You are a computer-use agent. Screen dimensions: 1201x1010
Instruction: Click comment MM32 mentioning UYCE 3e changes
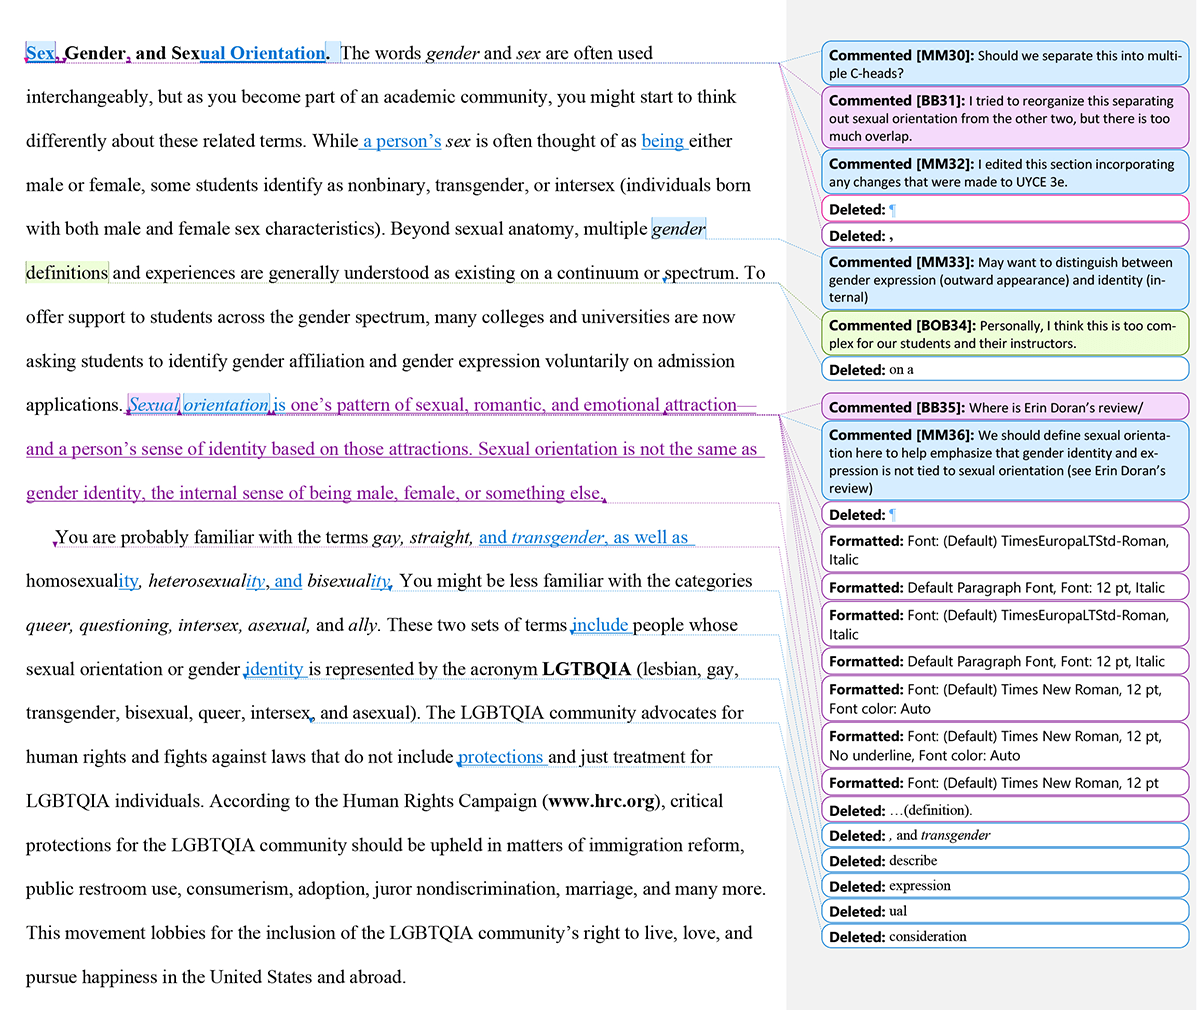1004,172
